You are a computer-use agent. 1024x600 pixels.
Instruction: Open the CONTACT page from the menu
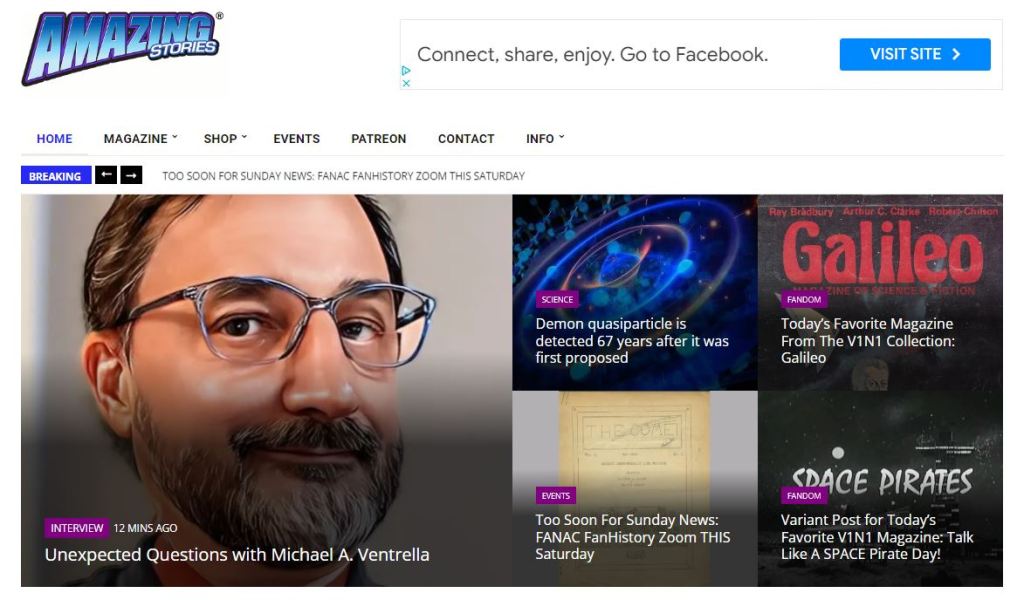(466, 138)
